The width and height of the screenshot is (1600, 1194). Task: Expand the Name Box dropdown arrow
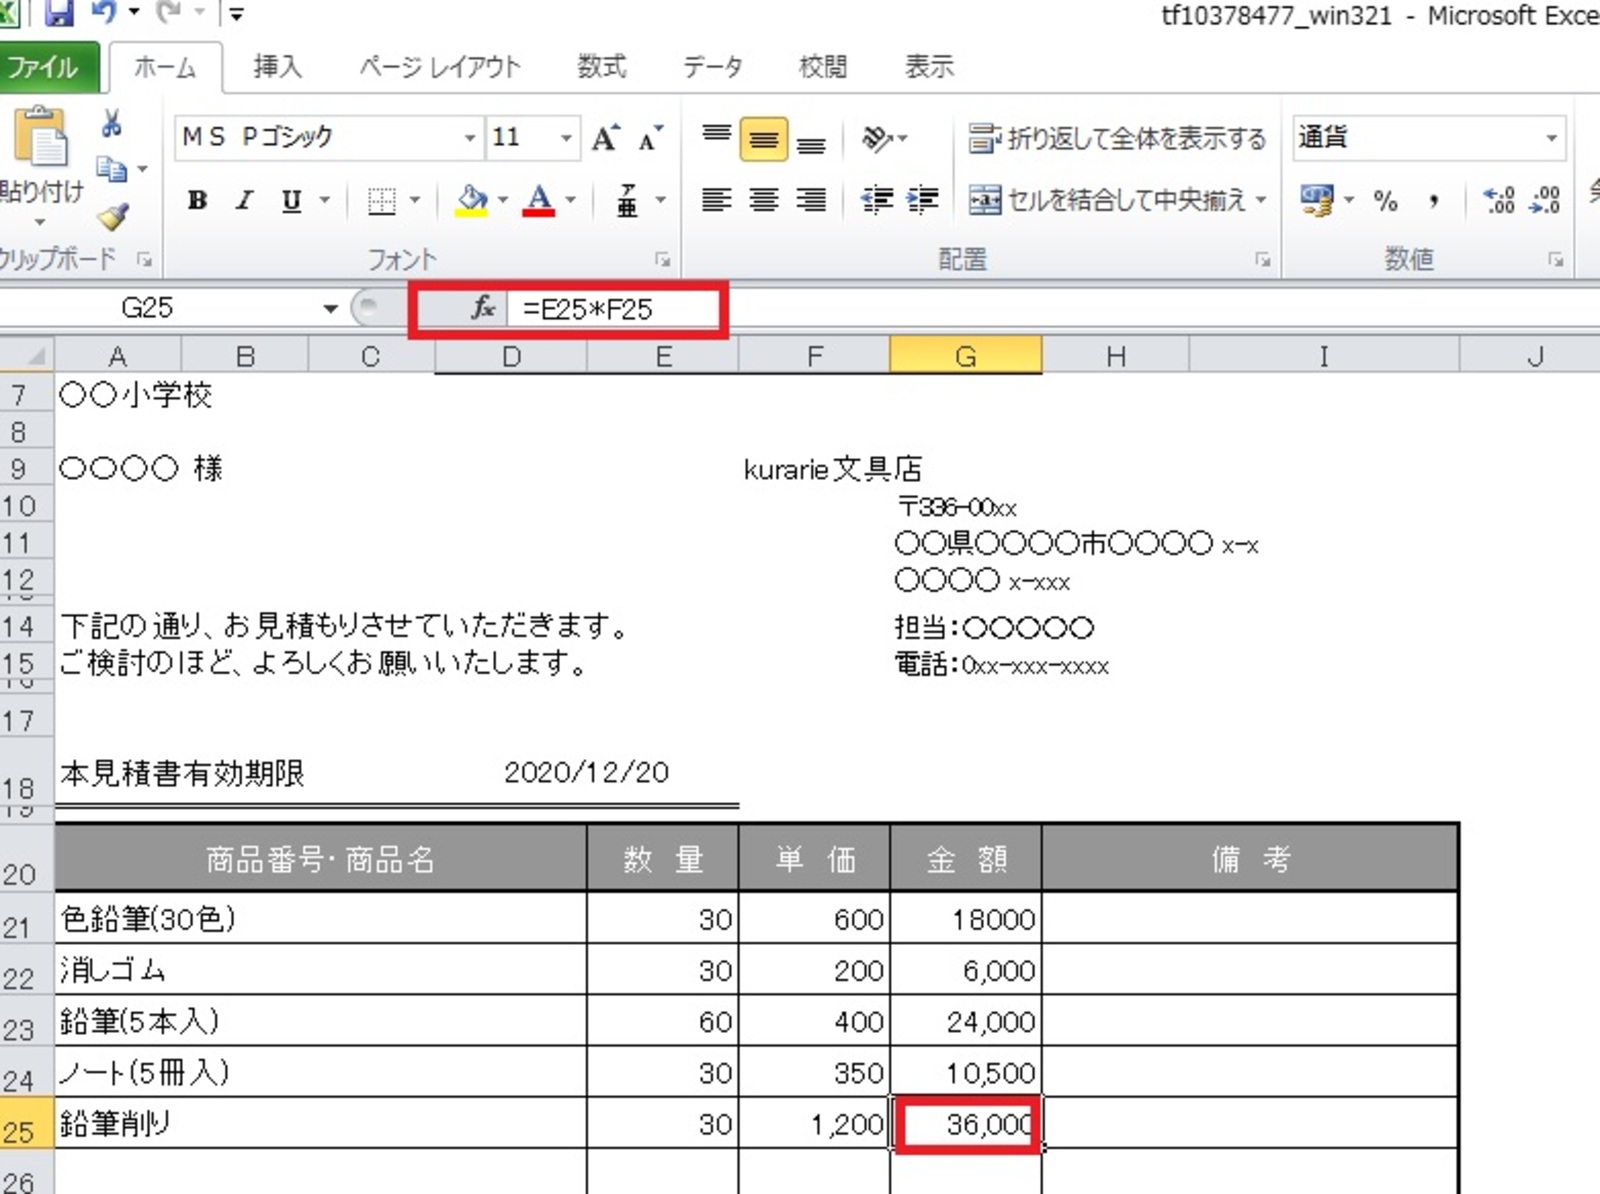(330, 308)
